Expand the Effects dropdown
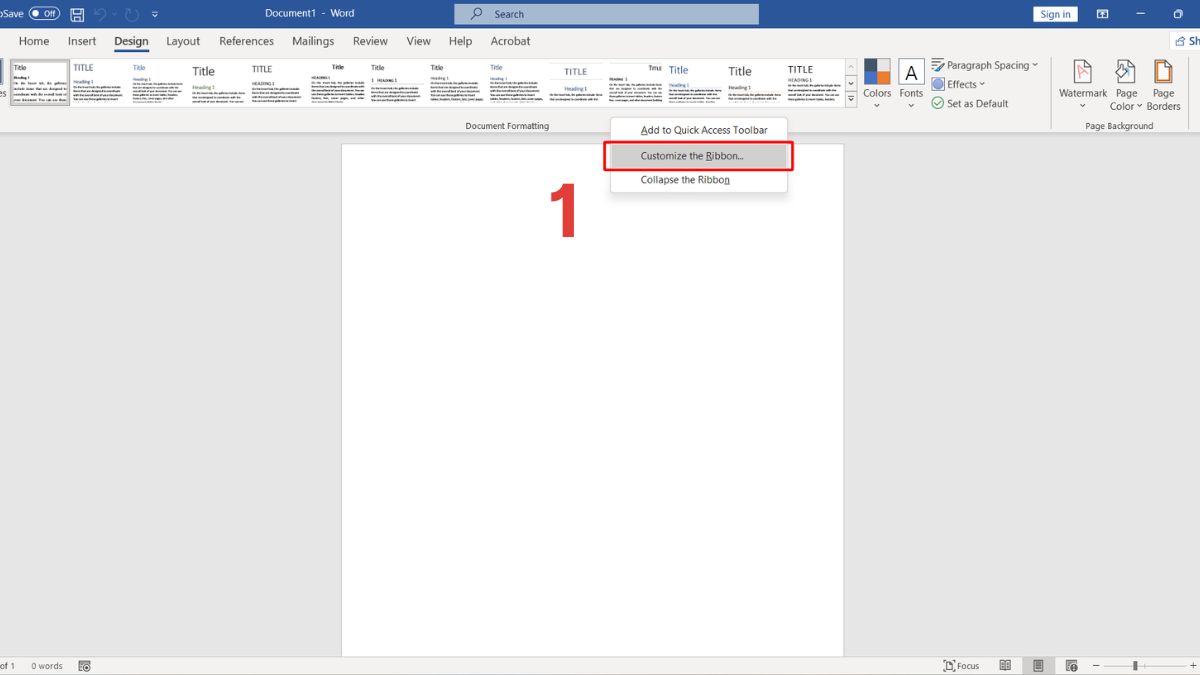Image resolution: width=1200 pixels, height=675 pixels. (x=959, y=84)
